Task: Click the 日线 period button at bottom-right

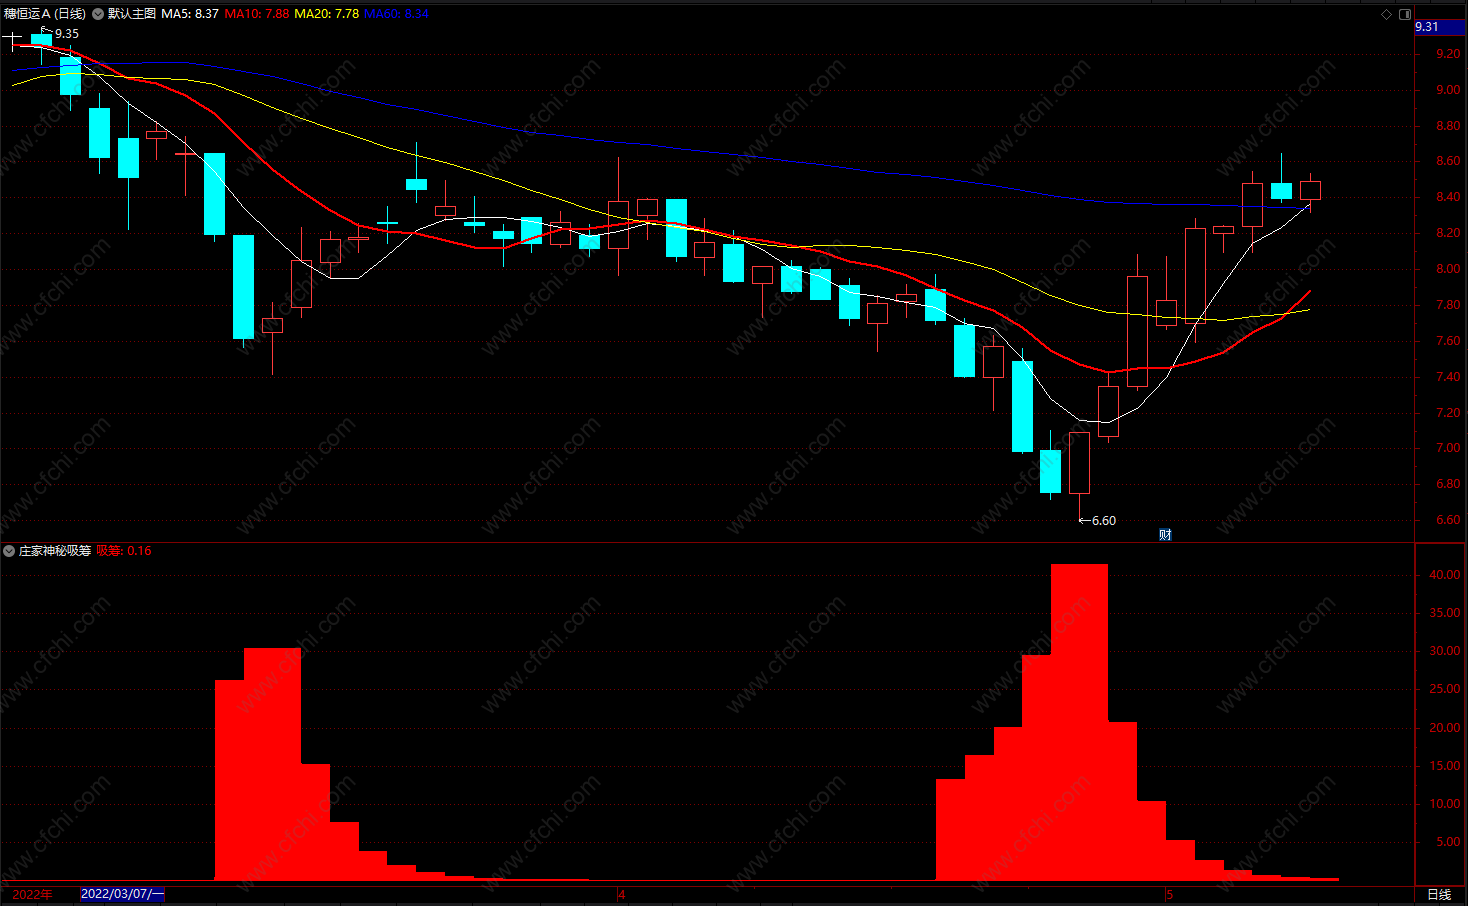Action: point(1439,894)
